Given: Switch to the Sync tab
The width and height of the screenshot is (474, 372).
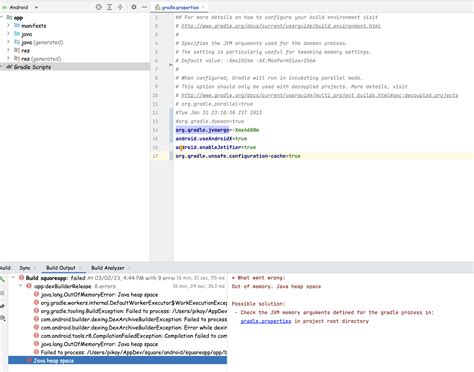Looking at the screenshot, I should click(x=25, y=268).
